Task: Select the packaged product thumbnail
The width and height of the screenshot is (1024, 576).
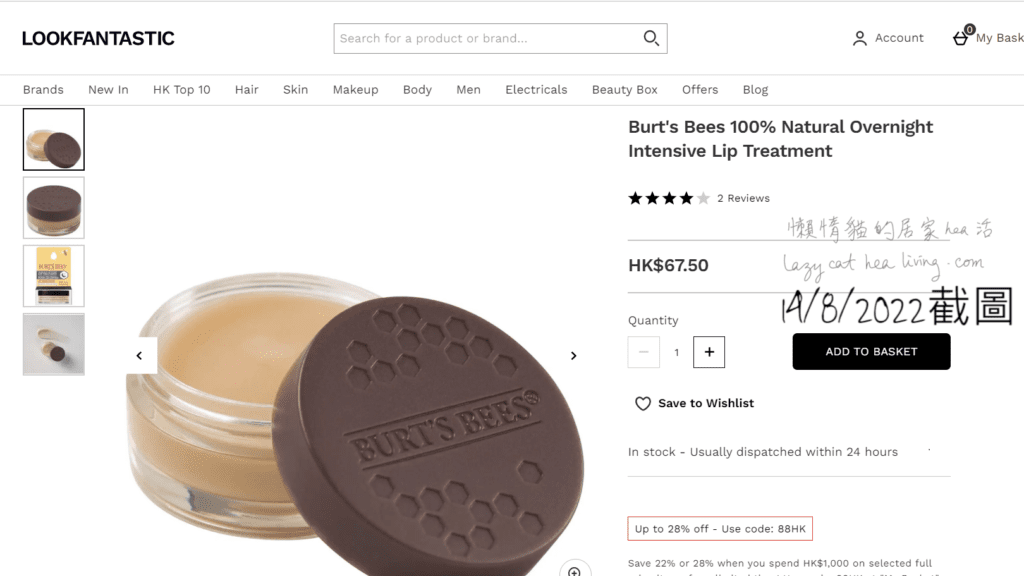Action: (x=54, y=276)
